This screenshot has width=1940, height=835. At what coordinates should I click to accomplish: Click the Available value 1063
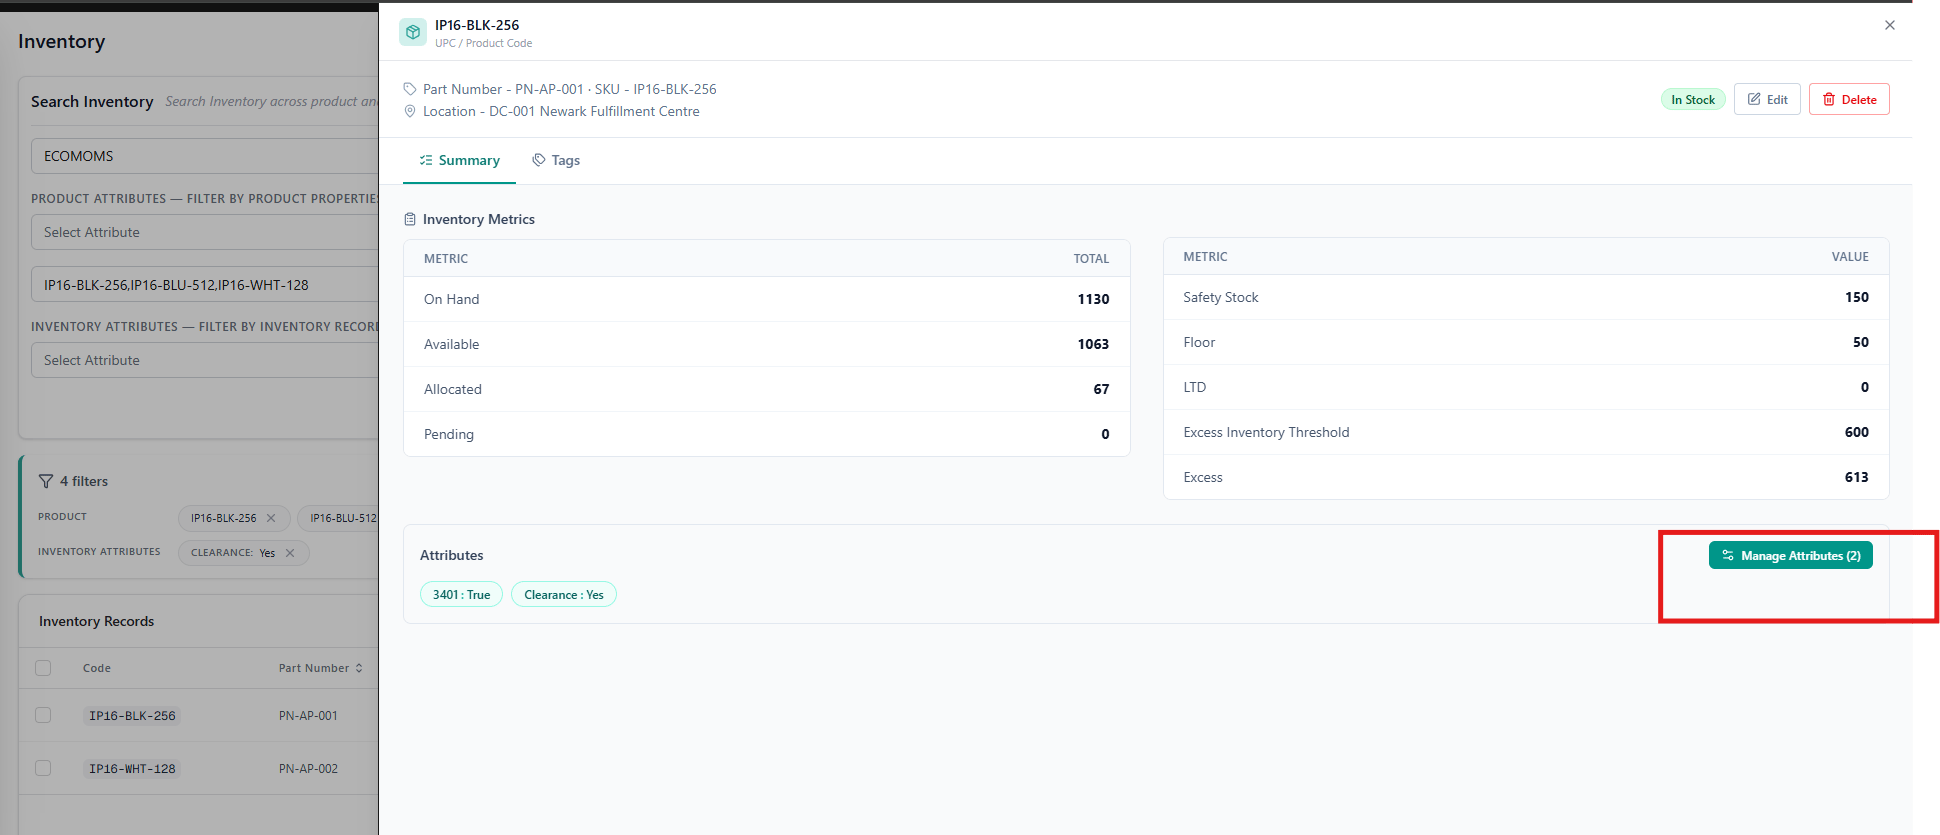click(1093, 344)
